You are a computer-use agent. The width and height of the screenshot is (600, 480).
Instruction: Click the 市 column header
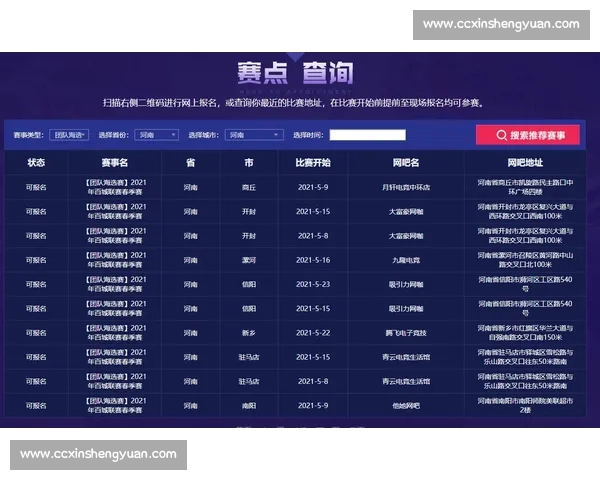[x=249, y=163]
